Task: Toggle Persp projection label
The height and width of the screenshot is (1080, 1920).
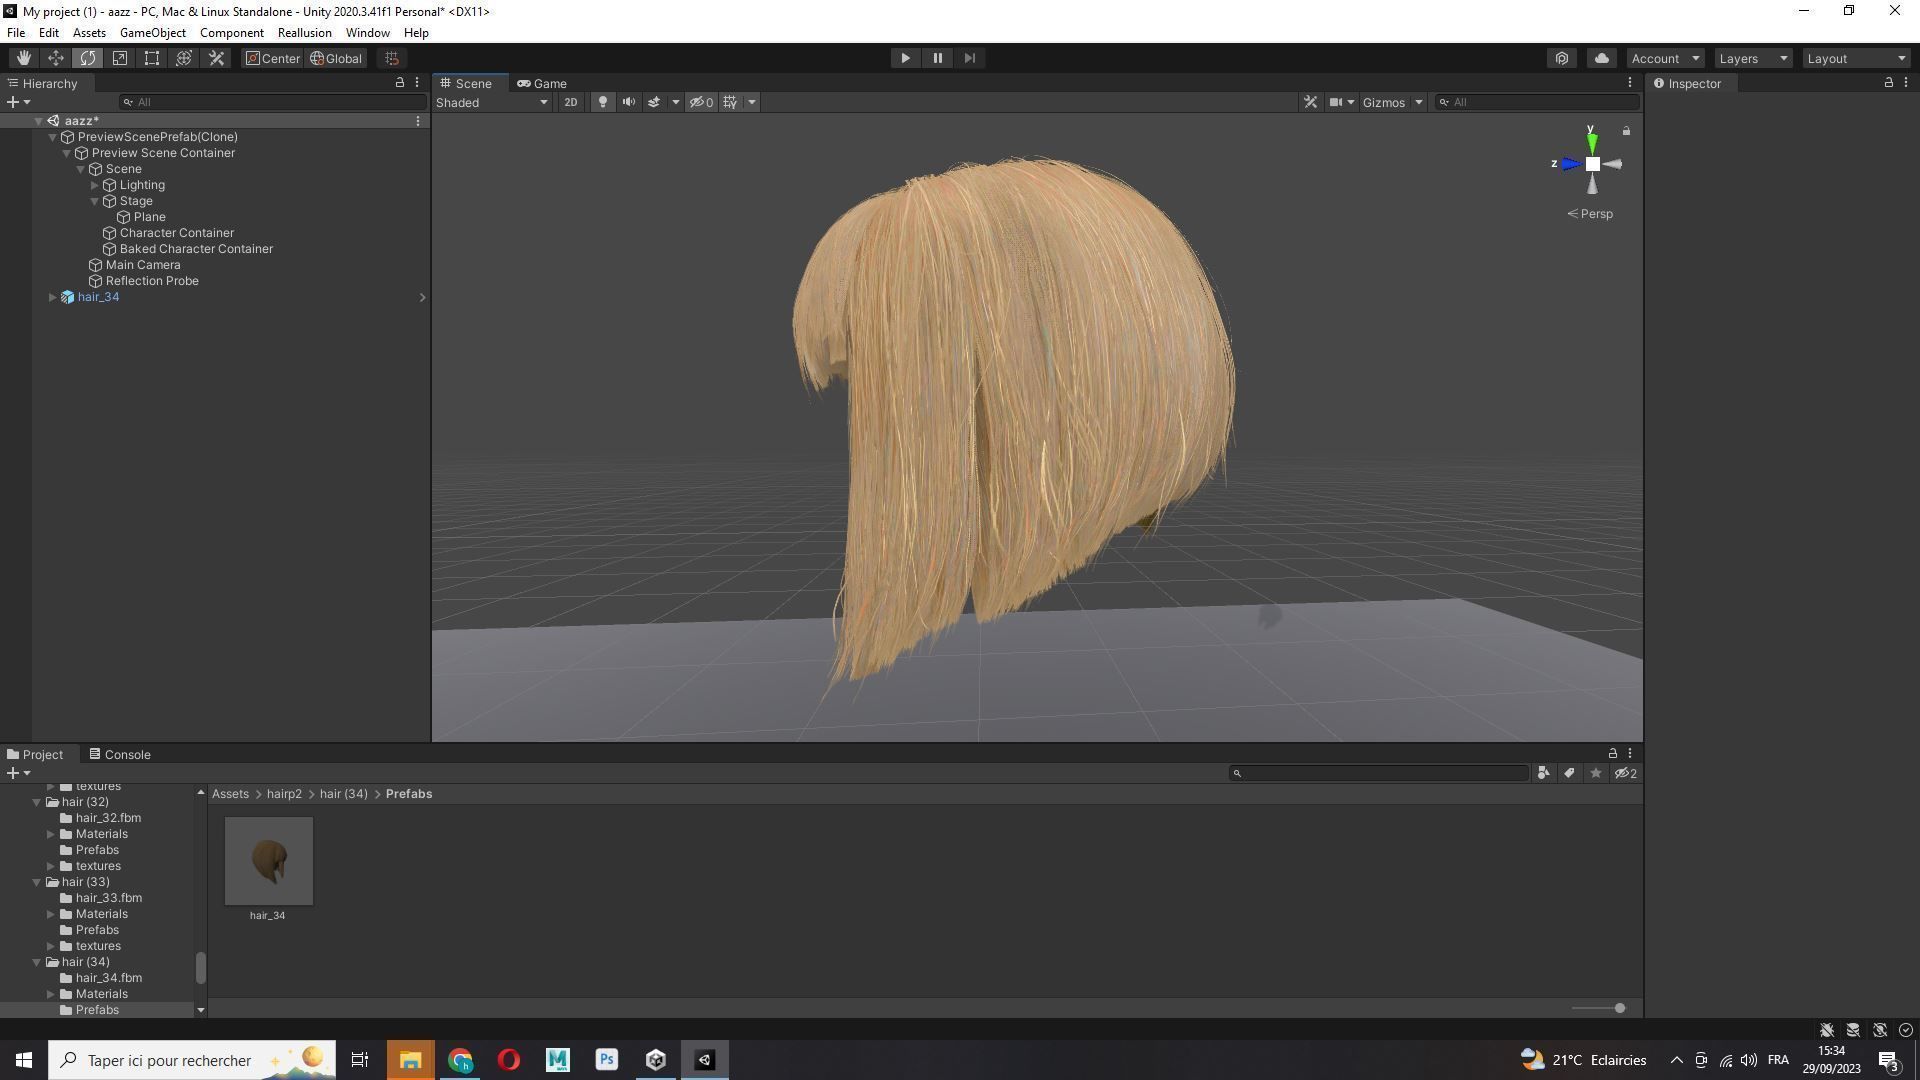Action: pos(1590,214)
